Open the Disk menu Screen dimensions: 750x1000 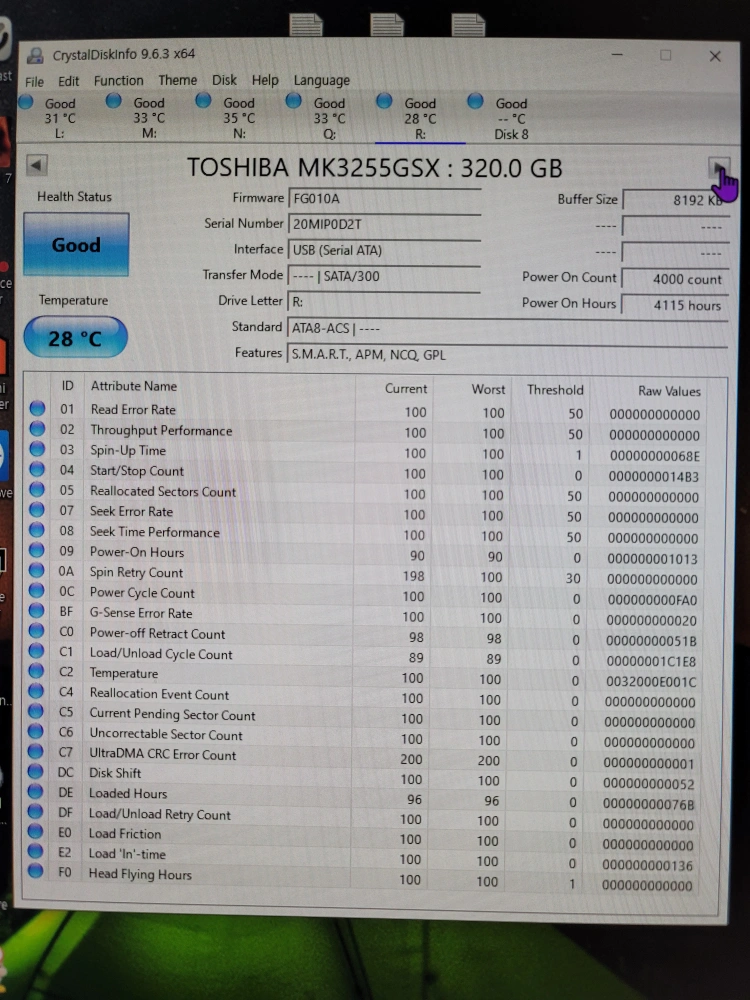pyautogui.click(x=224, y=80)
